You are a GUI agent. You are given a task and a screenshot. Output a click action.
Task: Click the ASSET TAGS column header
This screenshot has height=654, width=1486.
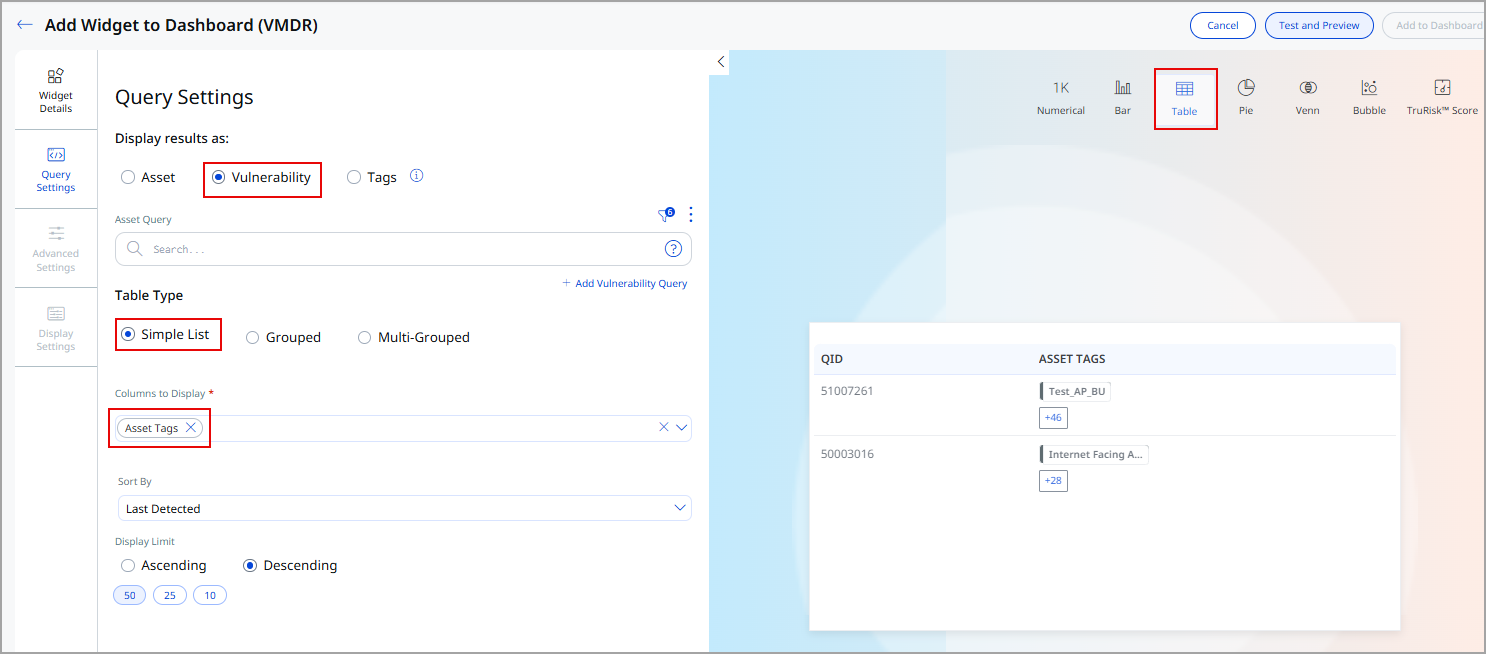(x=1072, y=359)
